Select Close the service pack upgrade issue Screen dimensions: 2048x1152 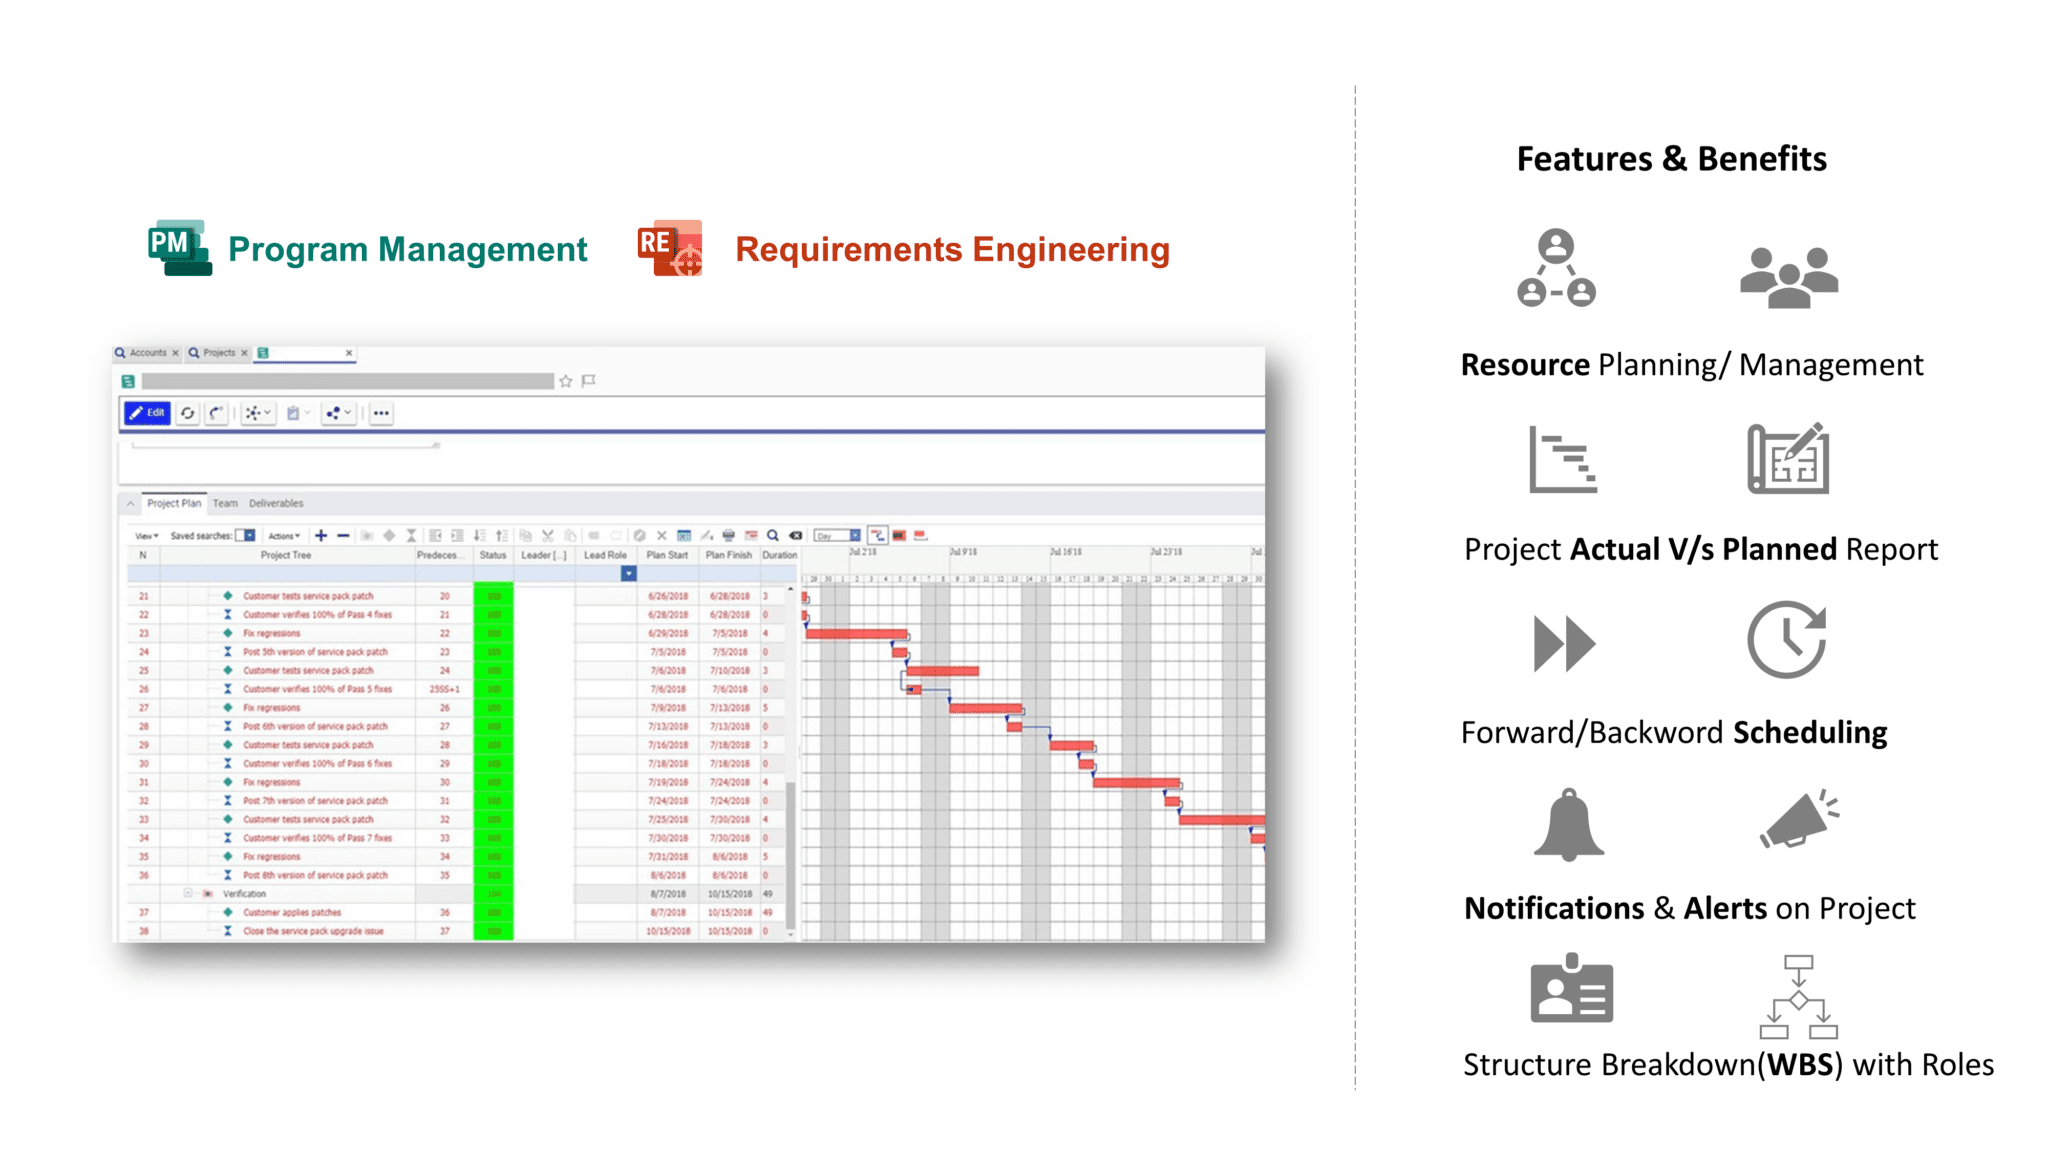313,931
